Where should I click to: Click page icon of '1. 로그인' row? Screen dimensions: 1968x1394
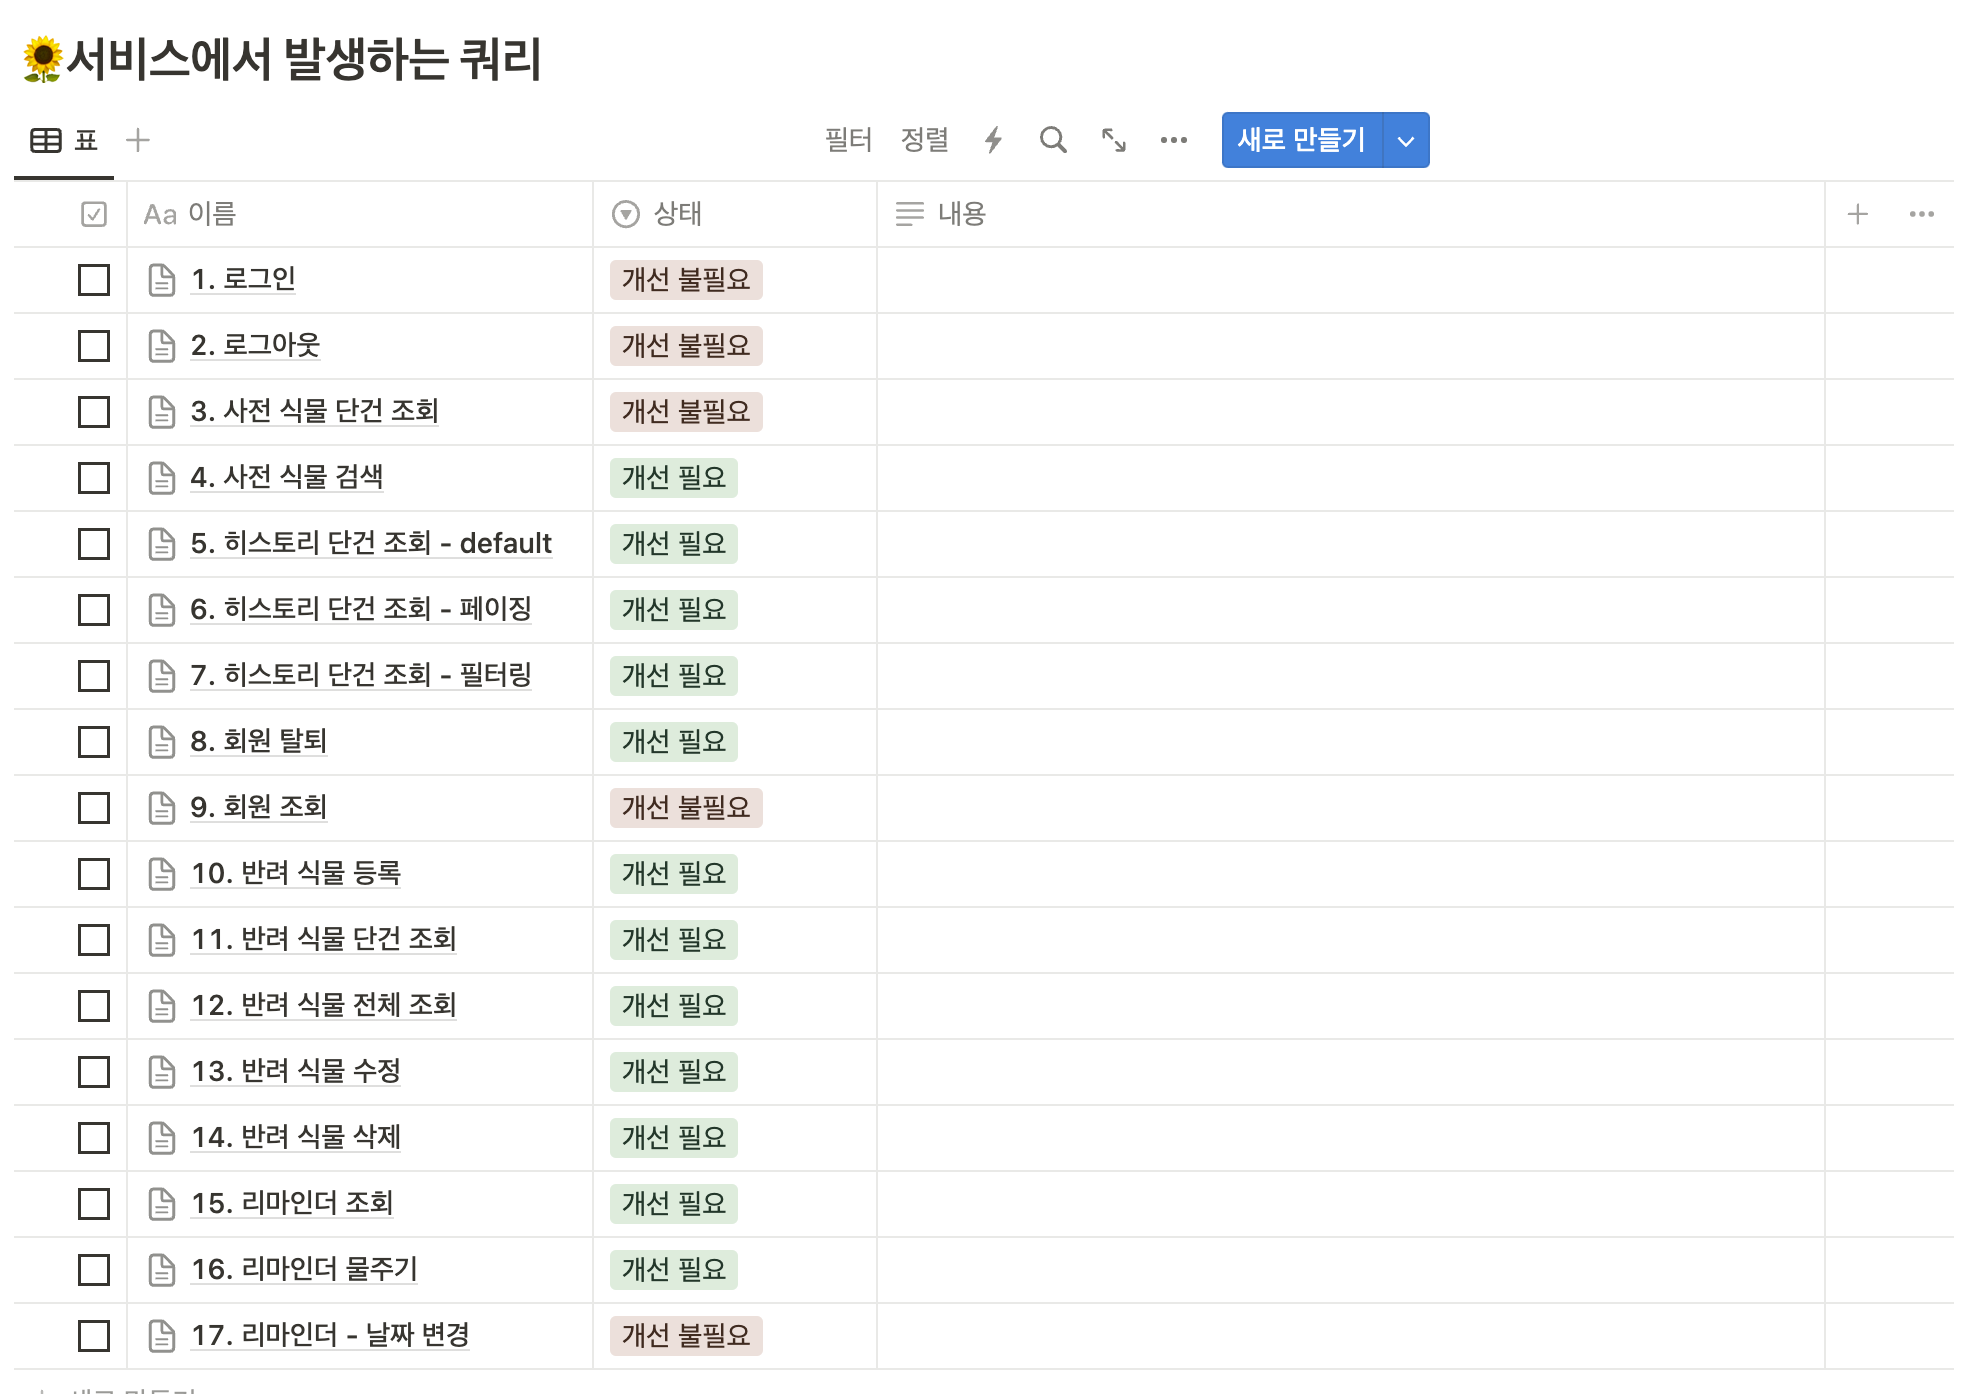(162, 280)
